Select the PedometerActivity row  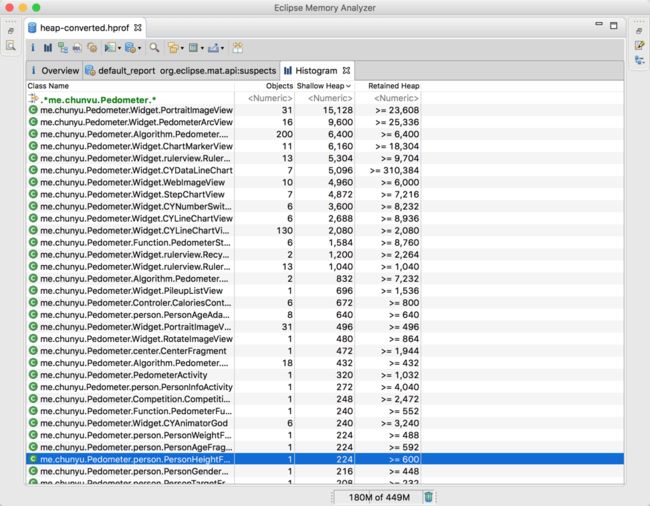click(325, 375)
